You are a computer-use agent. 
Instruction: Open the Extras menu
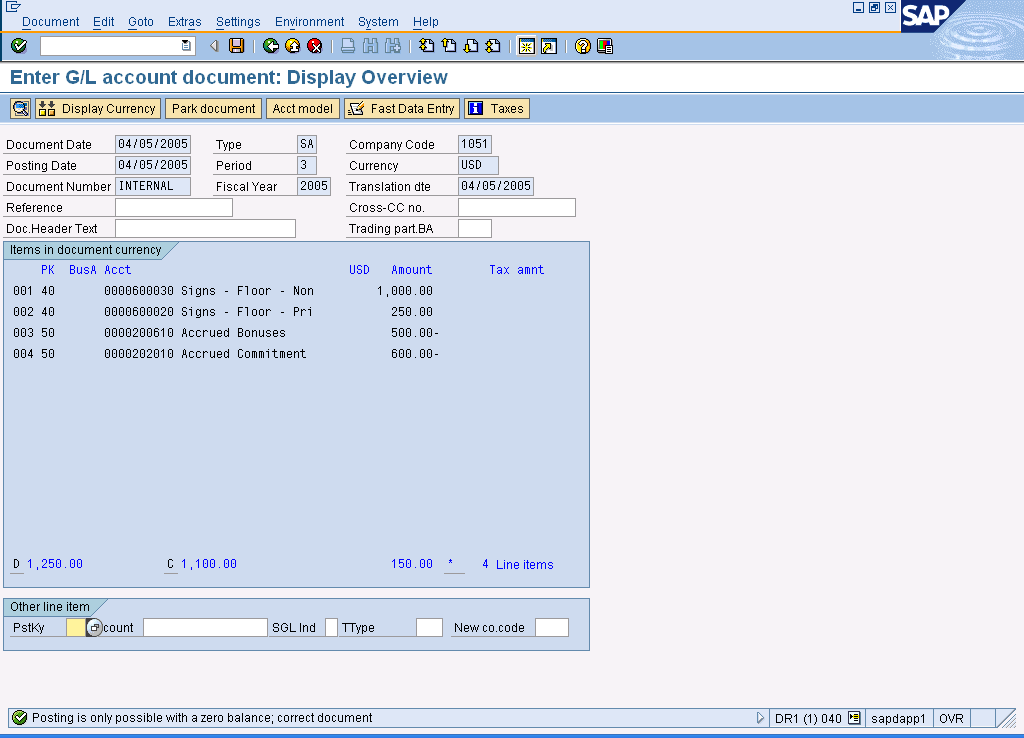click(x=184, y=22)
